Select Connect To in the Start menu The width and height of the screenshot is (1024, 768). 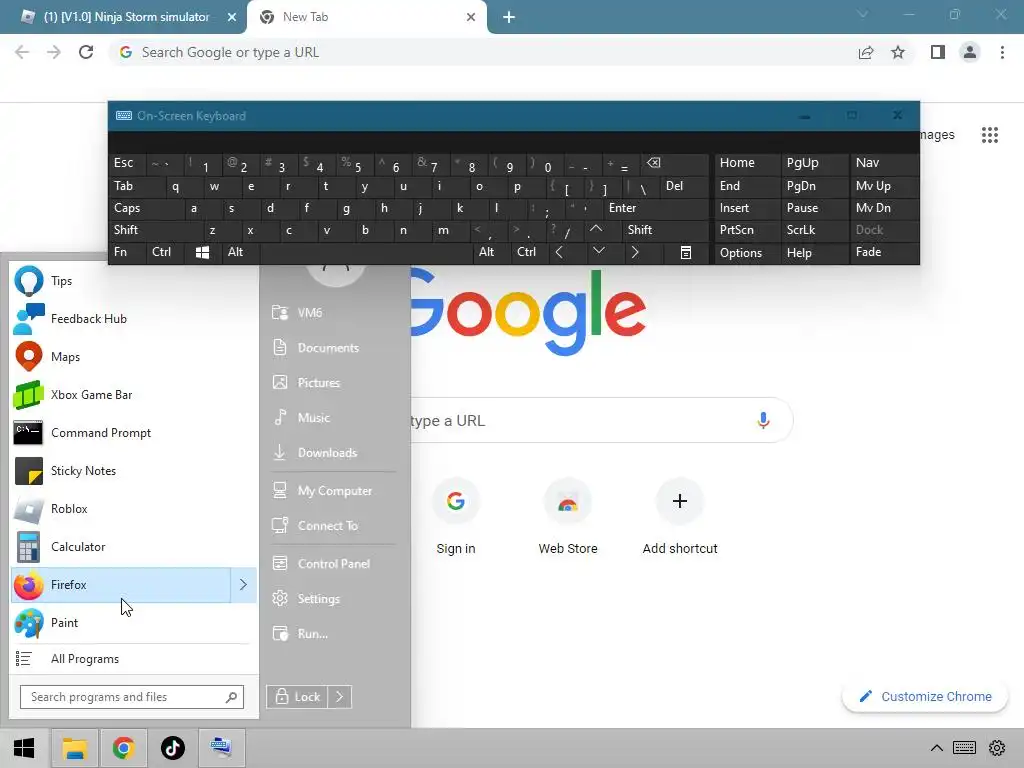click(333, 526)
